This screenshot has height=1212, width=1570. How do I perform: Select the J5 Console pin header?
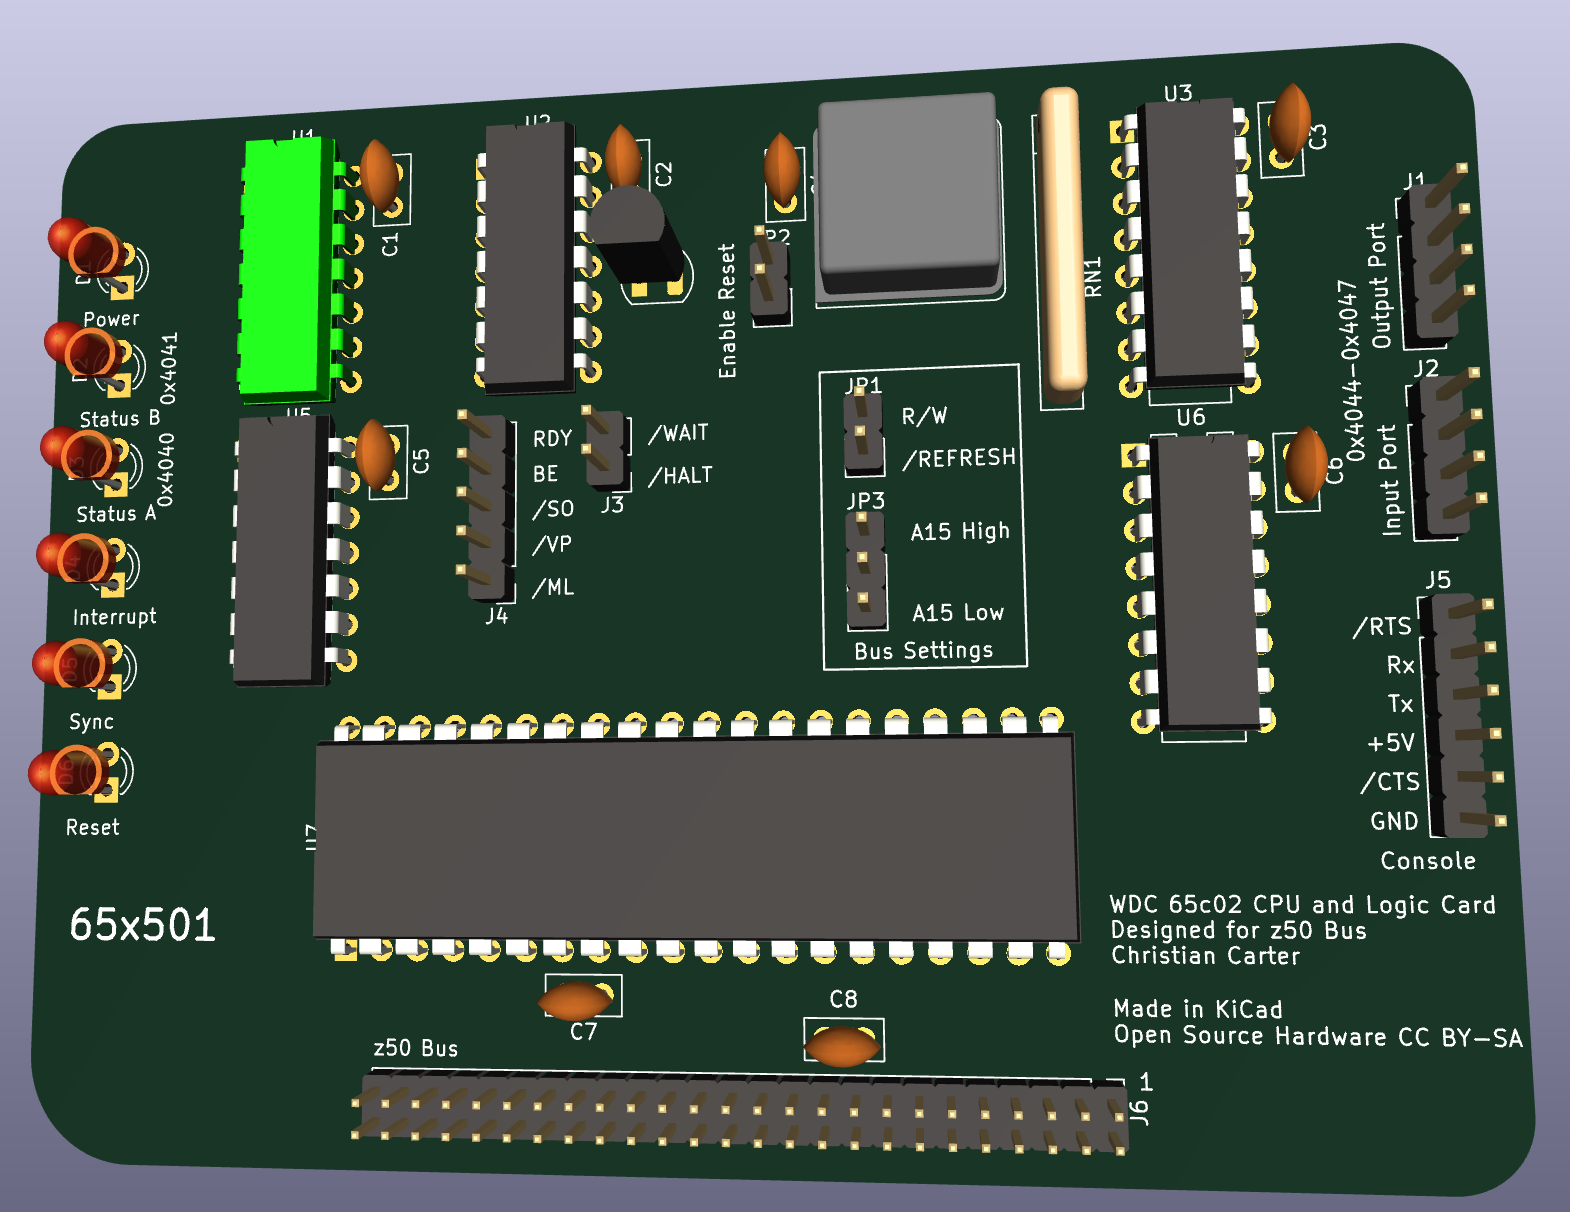1460,715
